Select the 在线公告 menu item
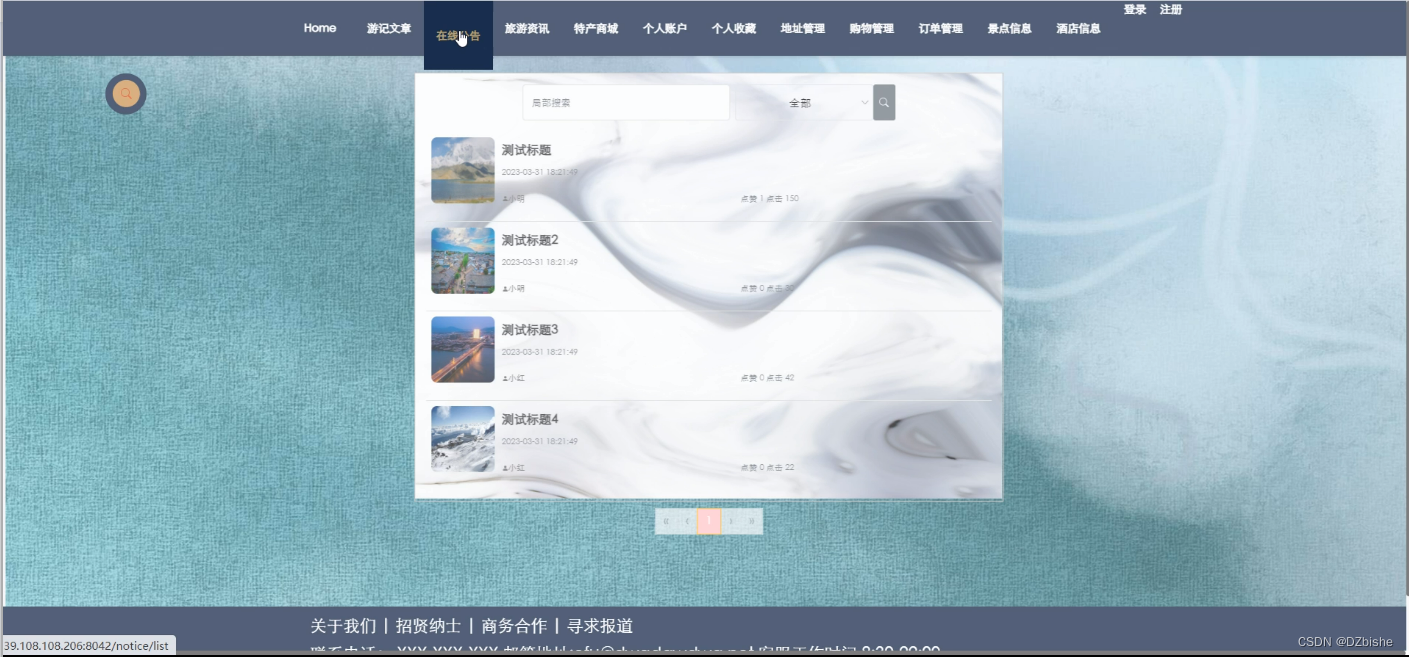1409x657 pixels. click(x=458, y=35)
